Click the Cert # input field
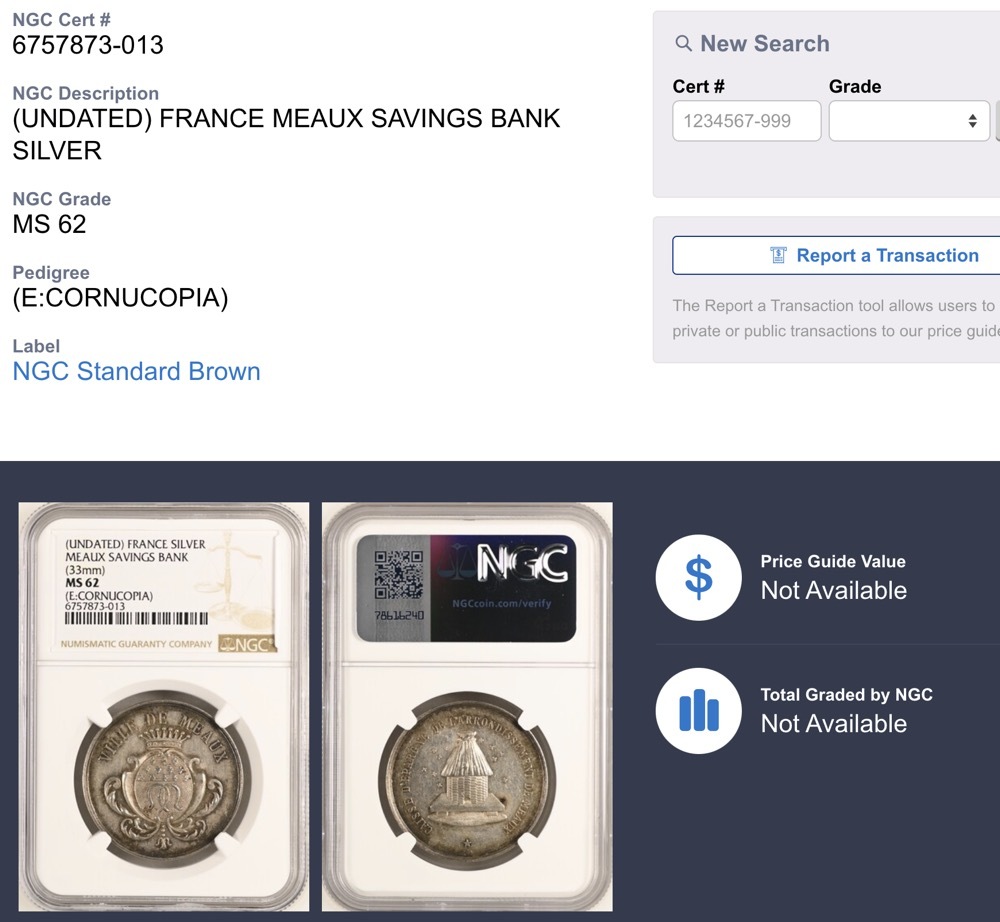This screenshot has width=1000, height=922. point(746,121)
